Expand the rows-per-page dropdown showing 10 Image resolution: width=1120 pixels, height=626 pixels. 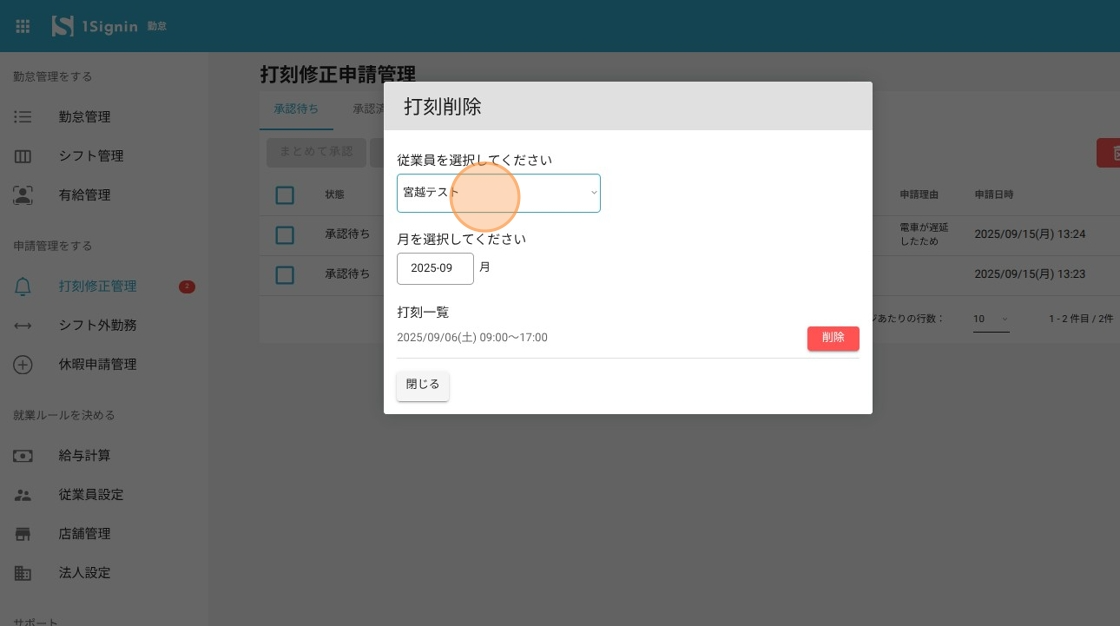[991, 319]
